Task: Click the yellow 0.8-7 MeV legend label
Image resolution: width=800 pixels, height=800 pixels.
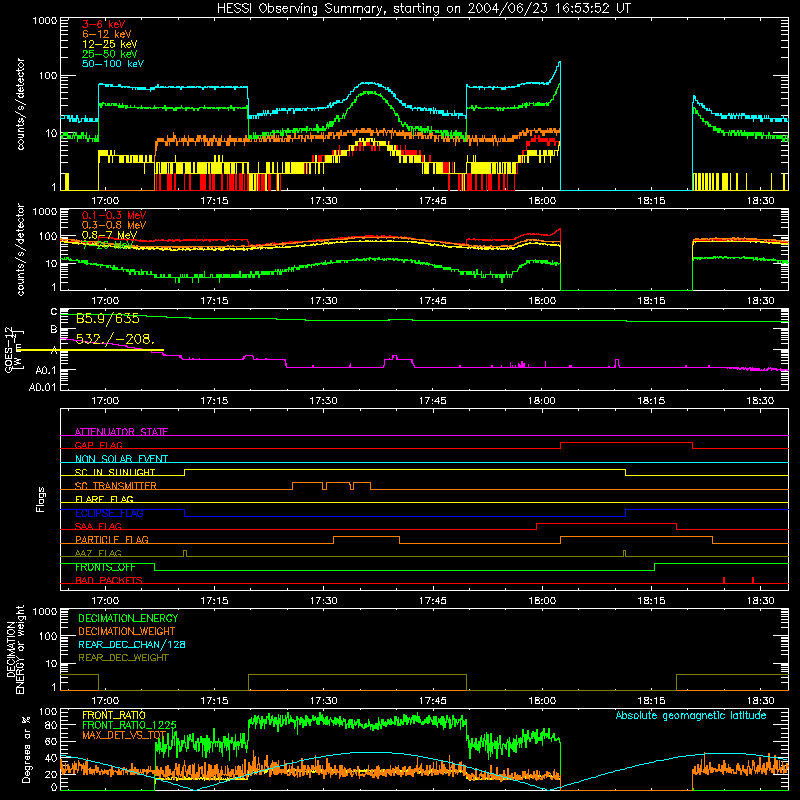Action: click(x=109, y=235)
